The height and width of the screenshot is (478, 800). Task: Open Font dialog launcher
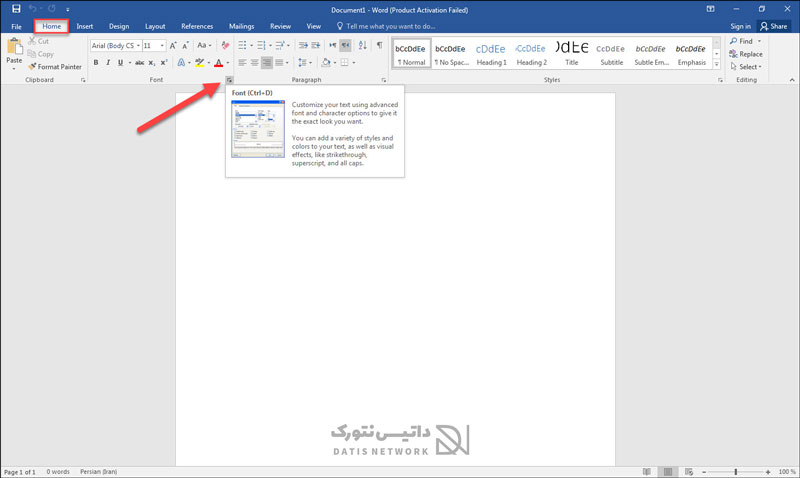pos(230,80)
